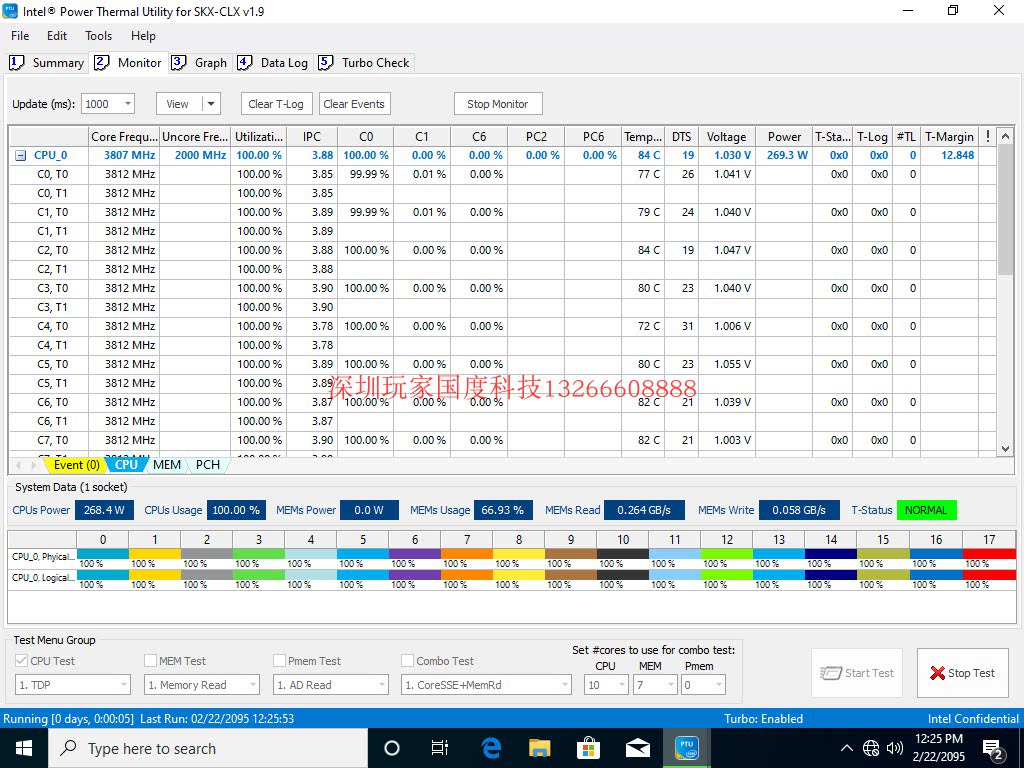The image size is (1024, 768).
Task: Click core 17 red color bar in physical row
Action: coord(989,554)
